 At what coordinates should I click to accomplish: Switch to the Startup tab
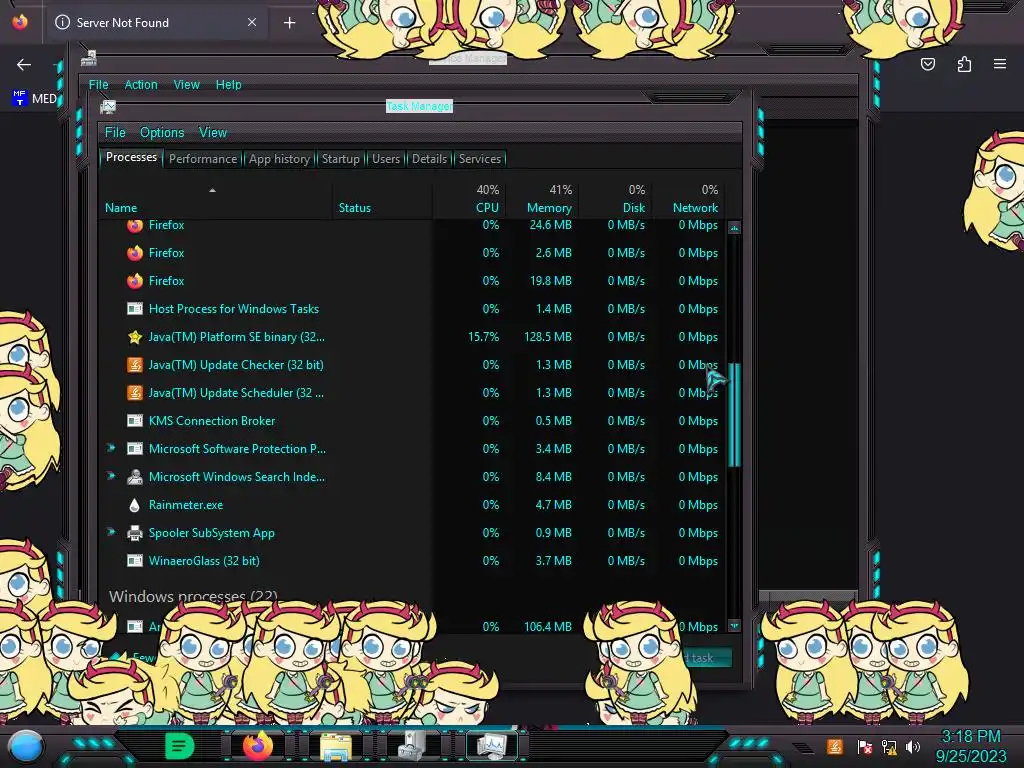(x=340, y=159)
